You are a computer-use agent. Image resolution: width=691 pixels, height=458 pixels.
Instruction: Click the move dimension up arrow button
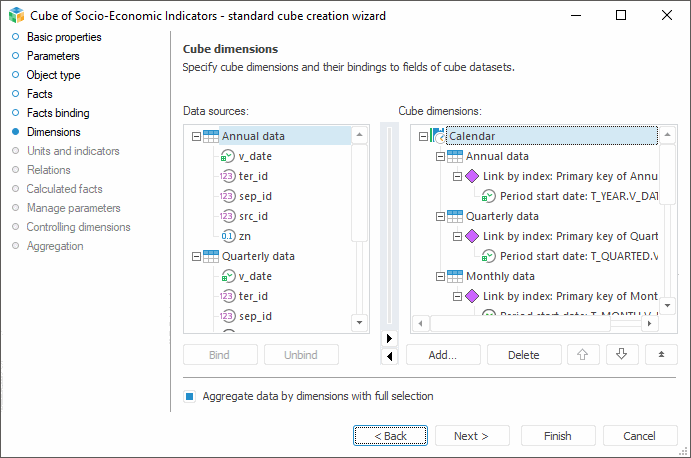tap(584, 354)
